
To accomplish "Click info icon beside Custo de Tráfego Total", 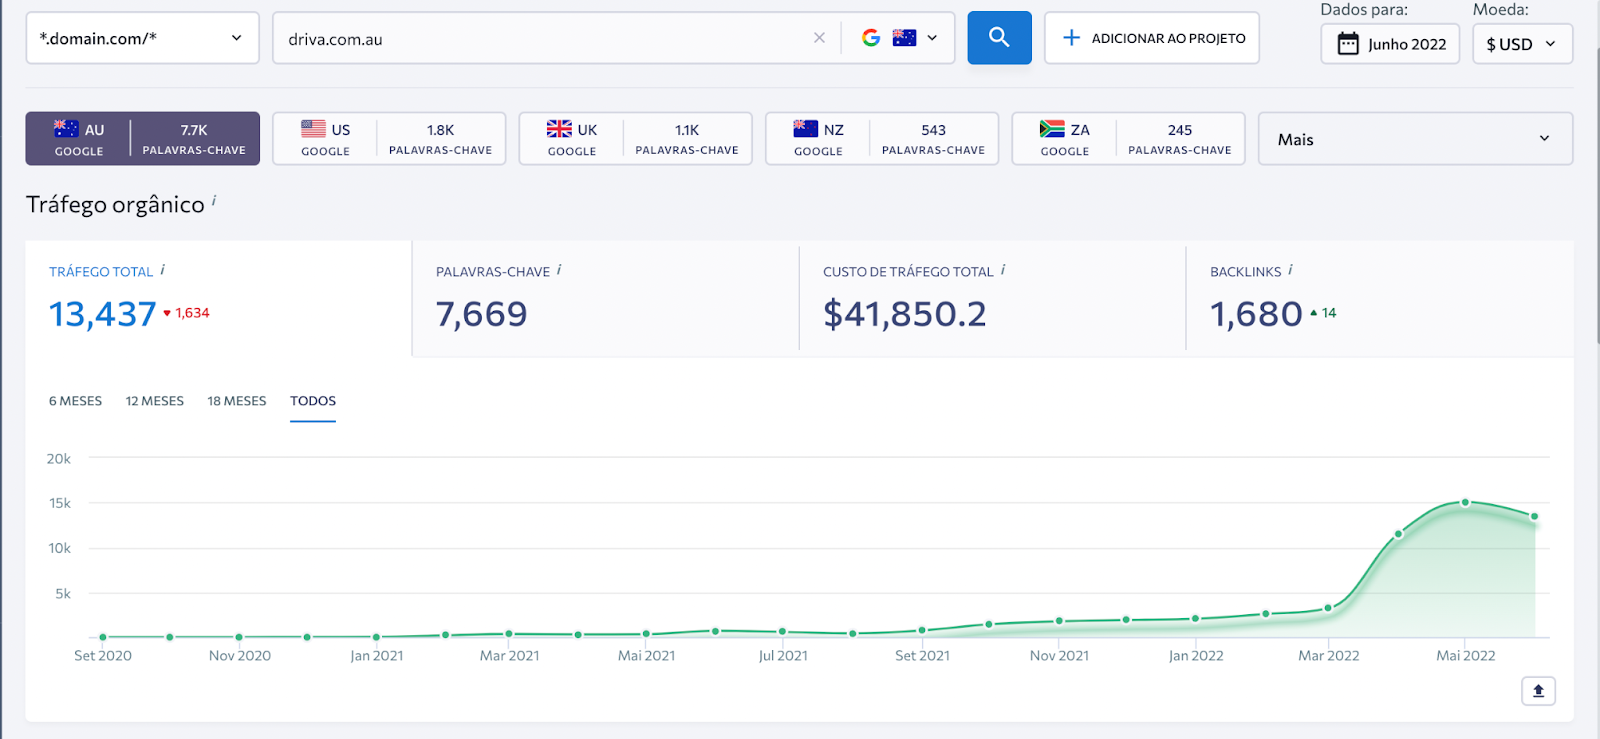I will coord(1003,270).
